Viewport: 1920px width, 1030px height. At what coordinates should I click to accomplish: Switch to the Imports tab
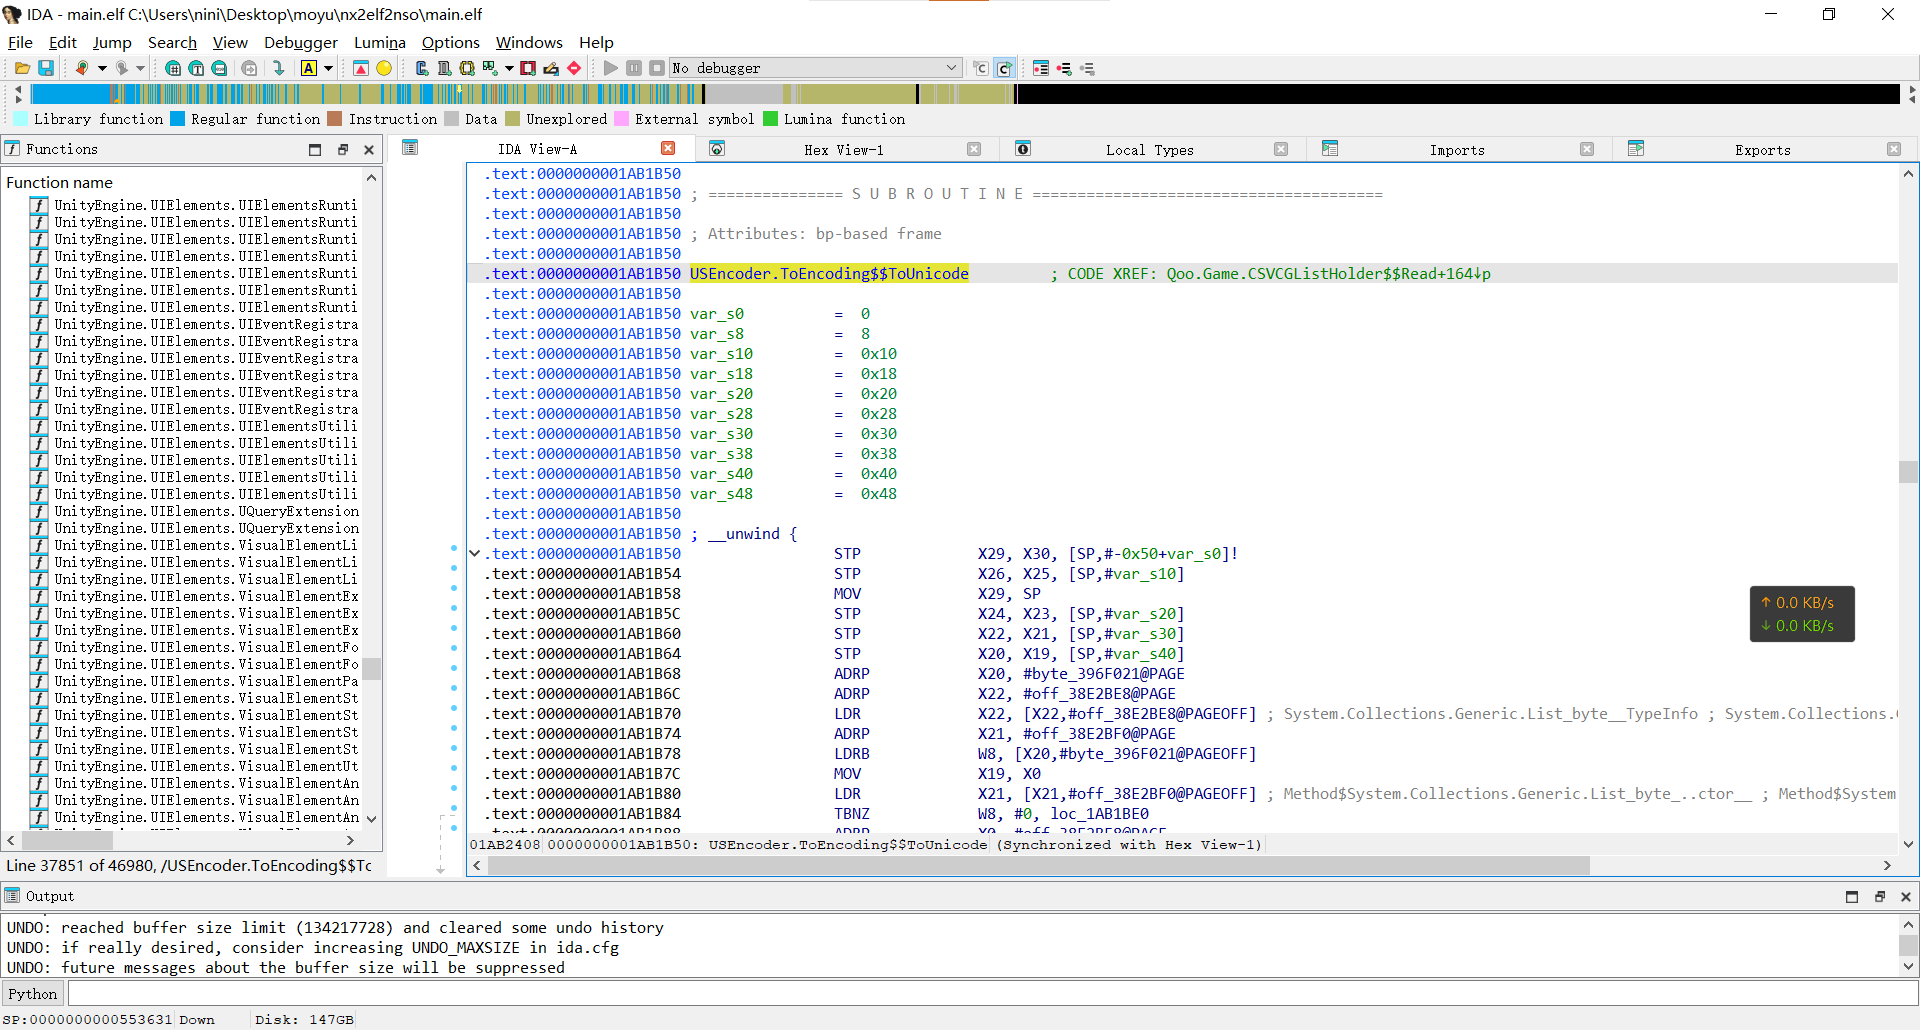1457,150
